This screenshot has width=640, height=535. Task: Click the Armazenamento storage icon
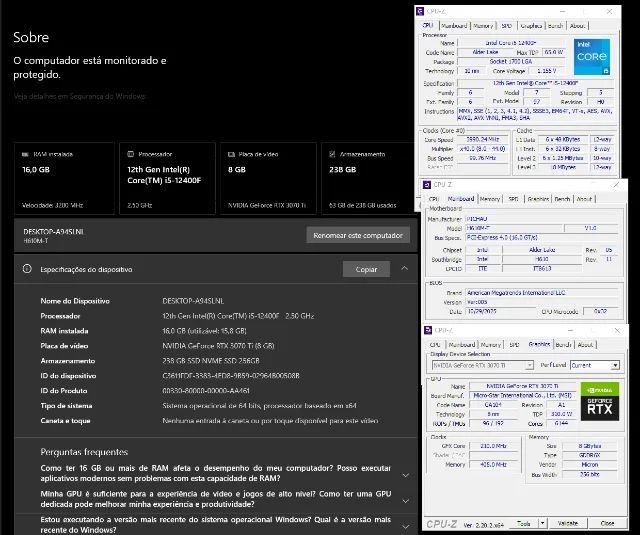[332, 154]
